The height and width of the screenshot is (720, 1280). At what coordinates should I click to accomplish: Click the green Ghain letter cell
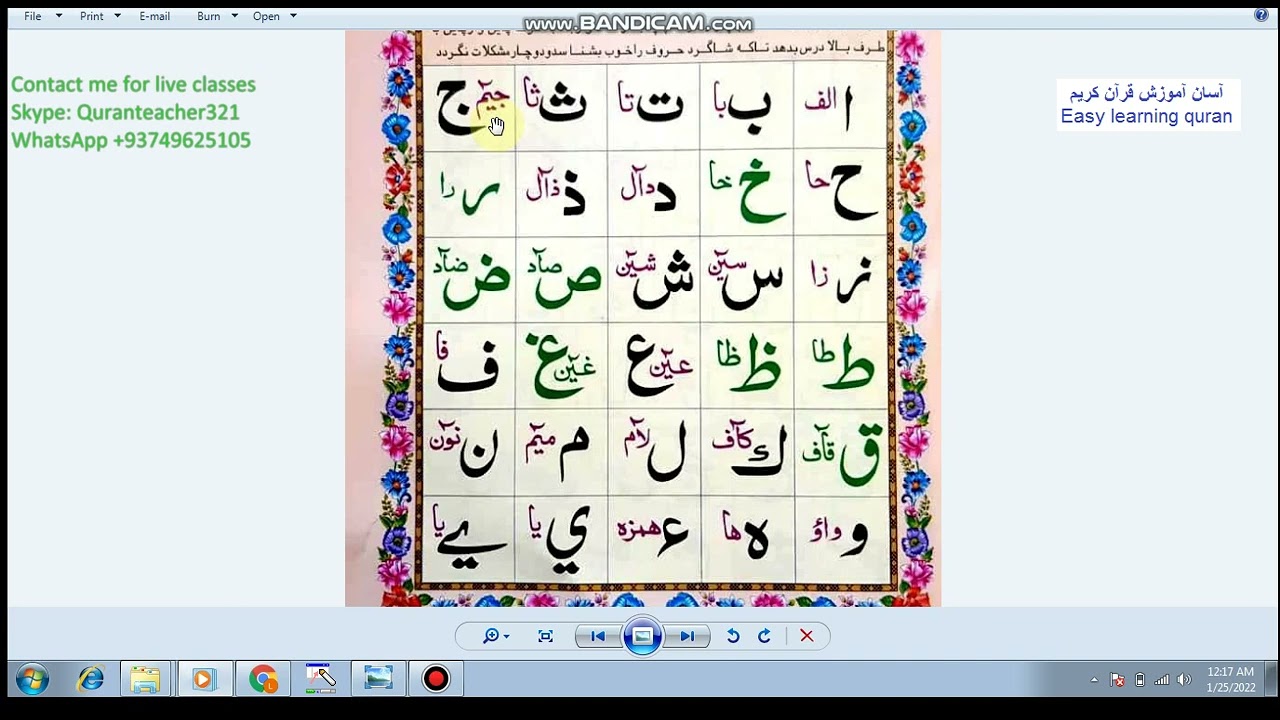point(561,365)
